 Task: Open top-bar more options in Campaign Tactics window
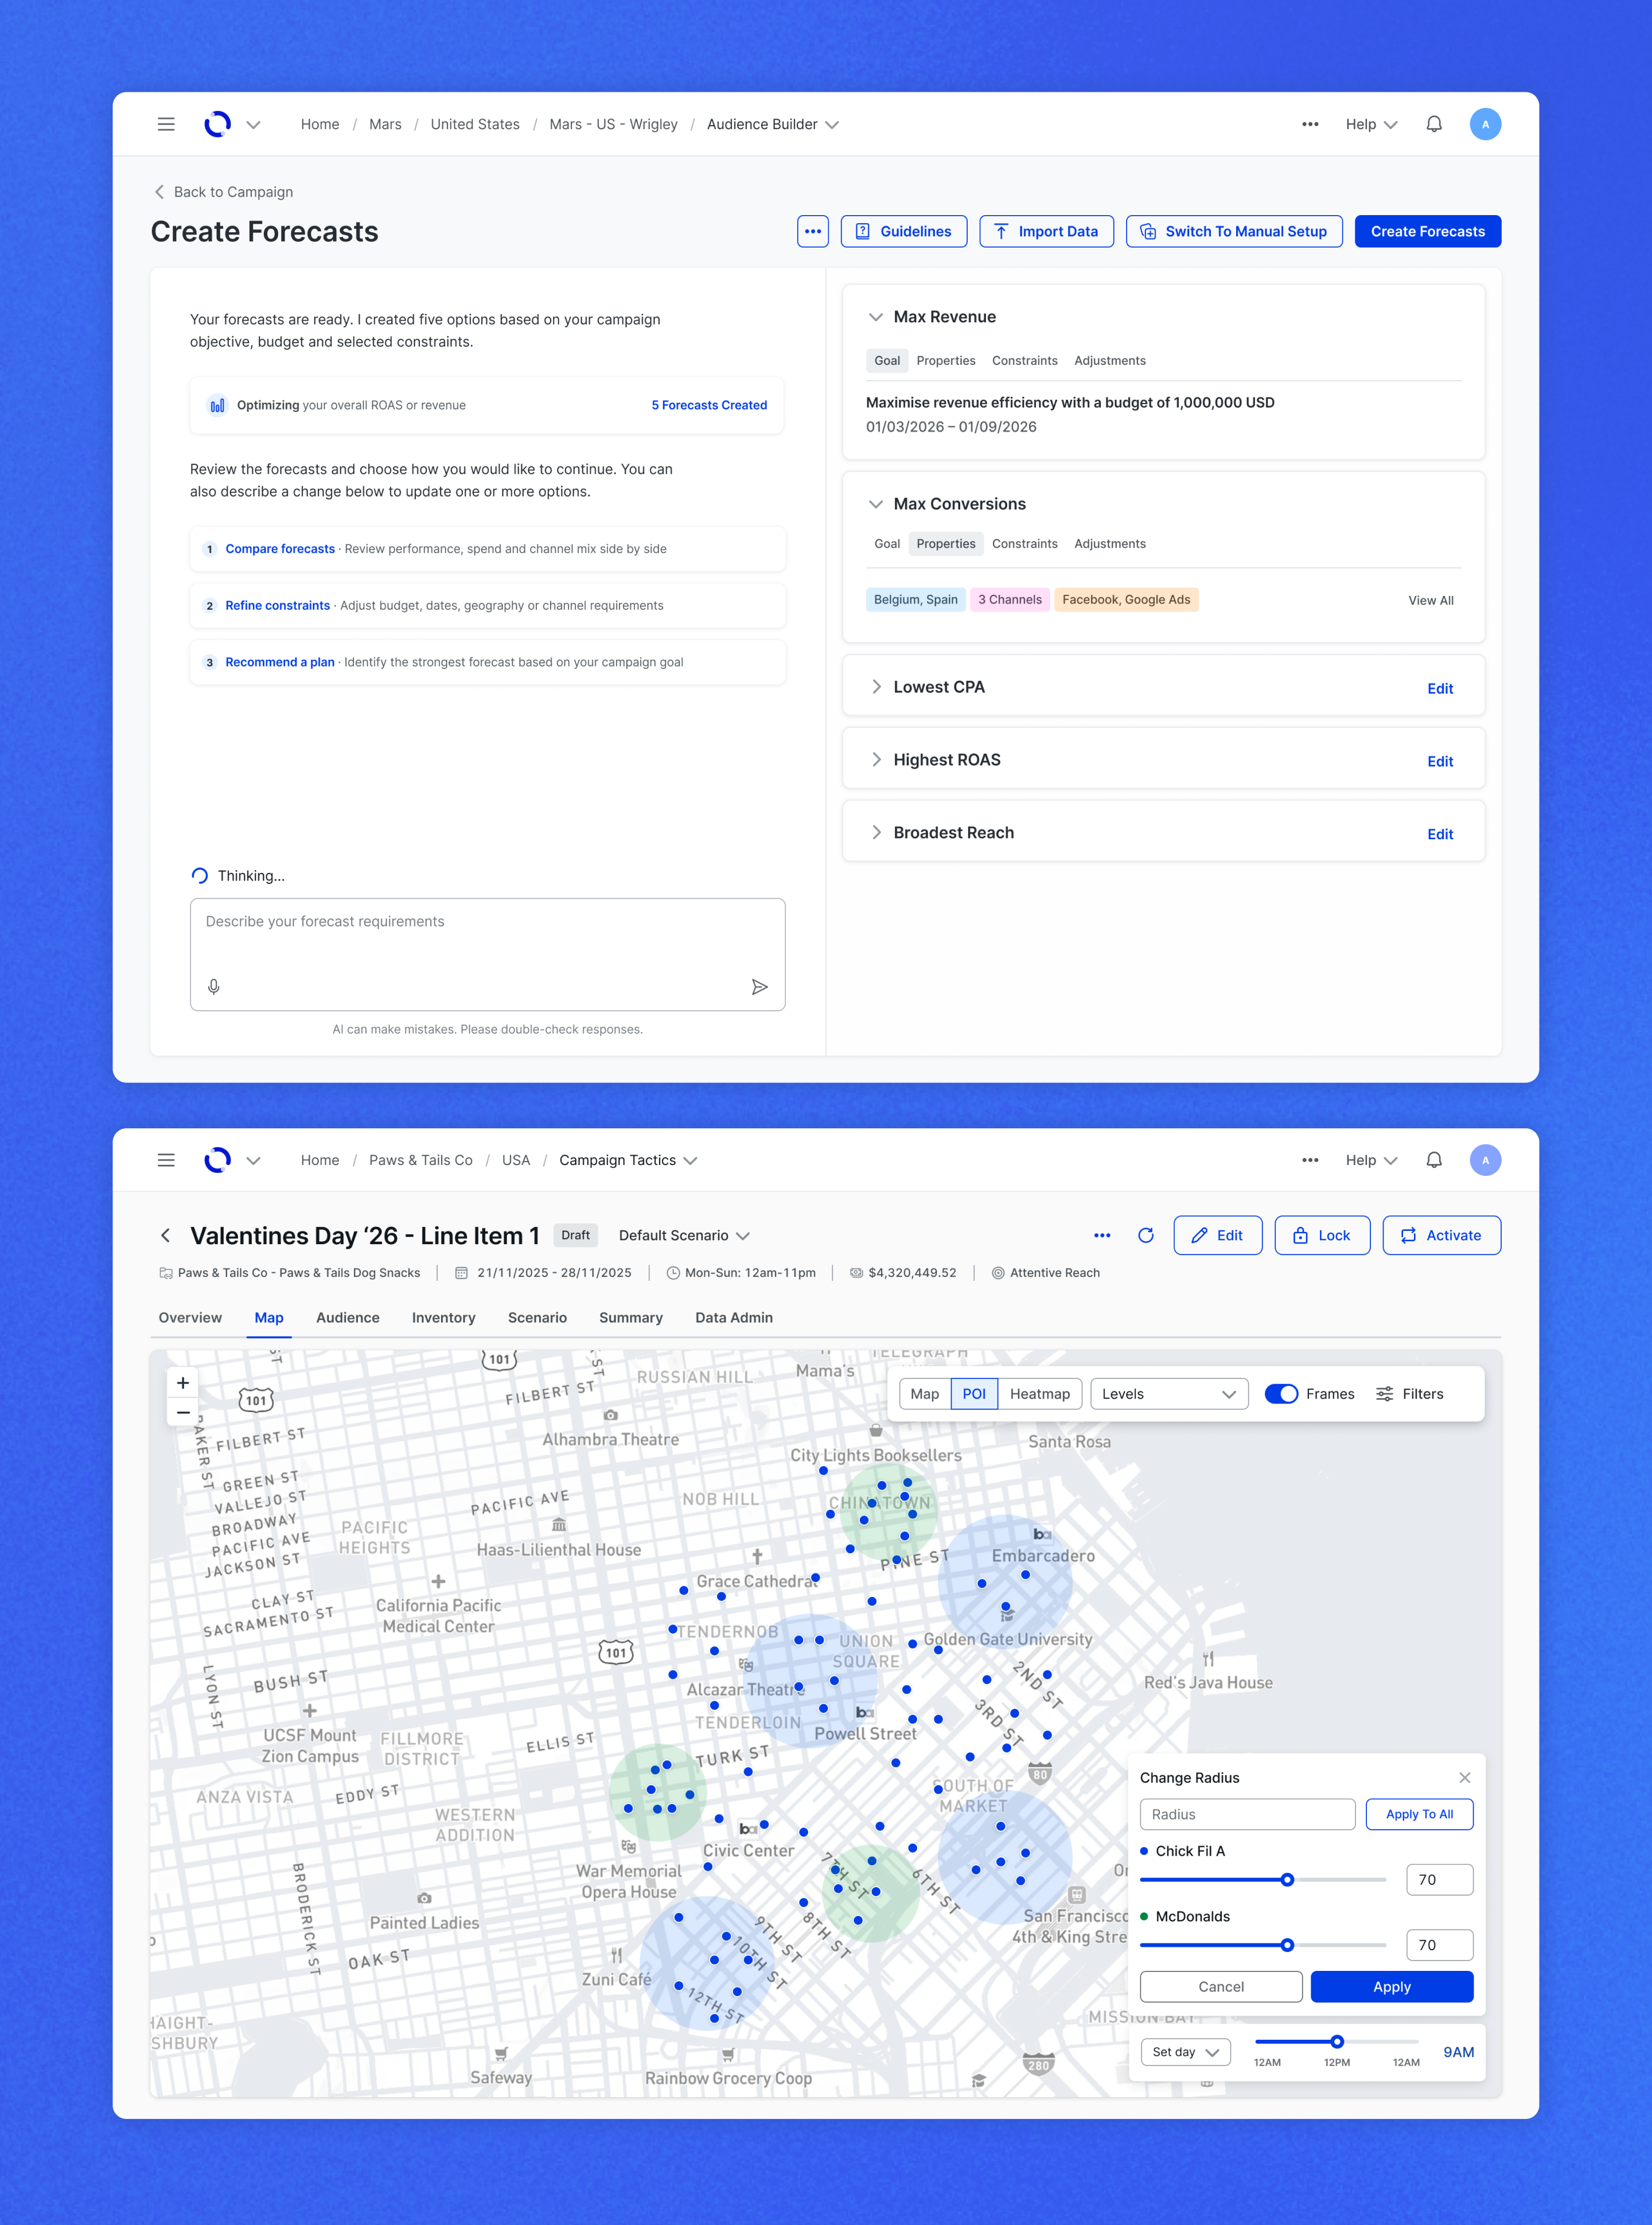click(1310, 1160)
